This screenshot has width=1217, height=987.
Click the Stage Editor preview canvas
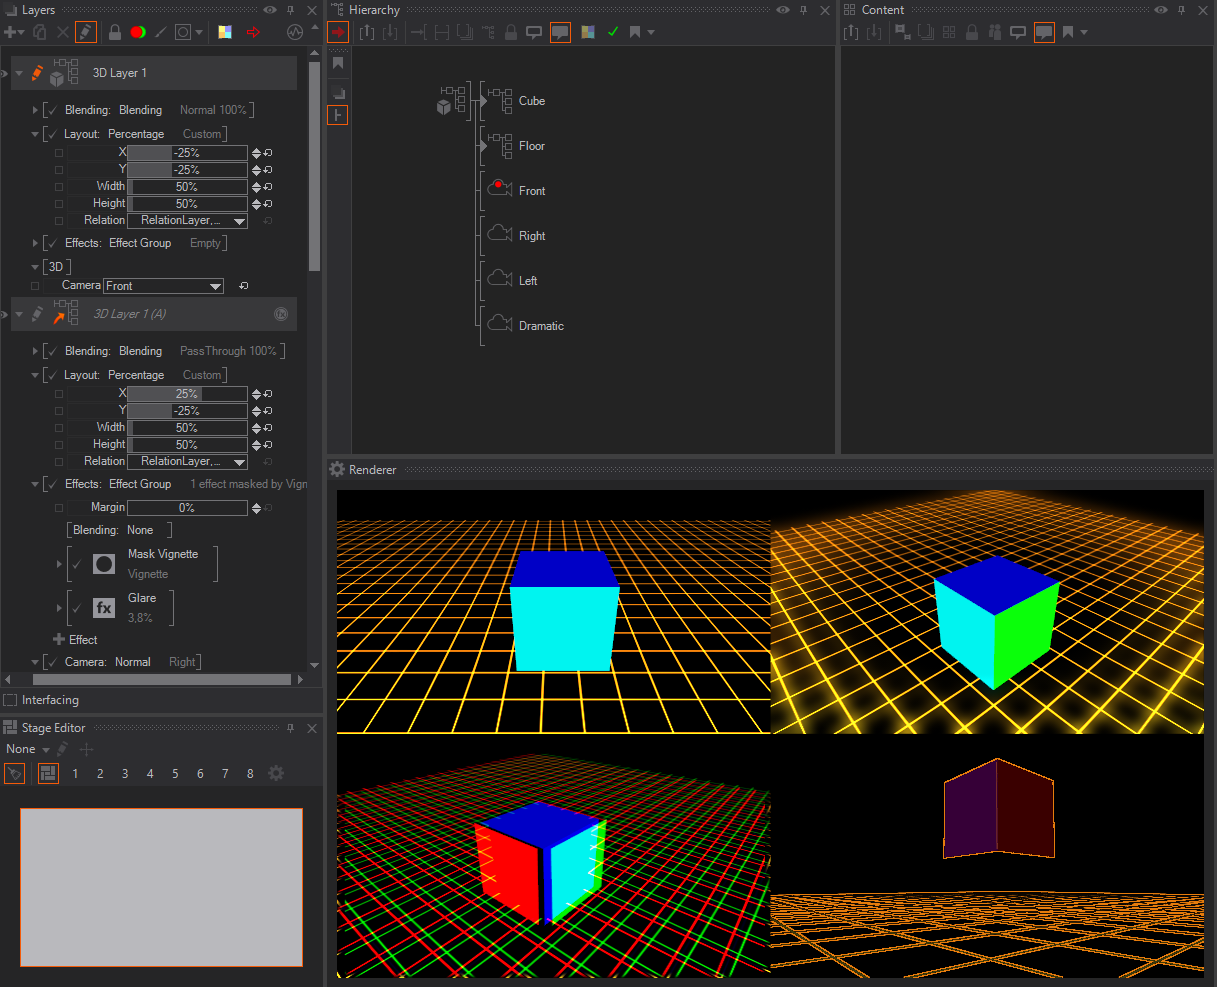click(x=161, y=887)
